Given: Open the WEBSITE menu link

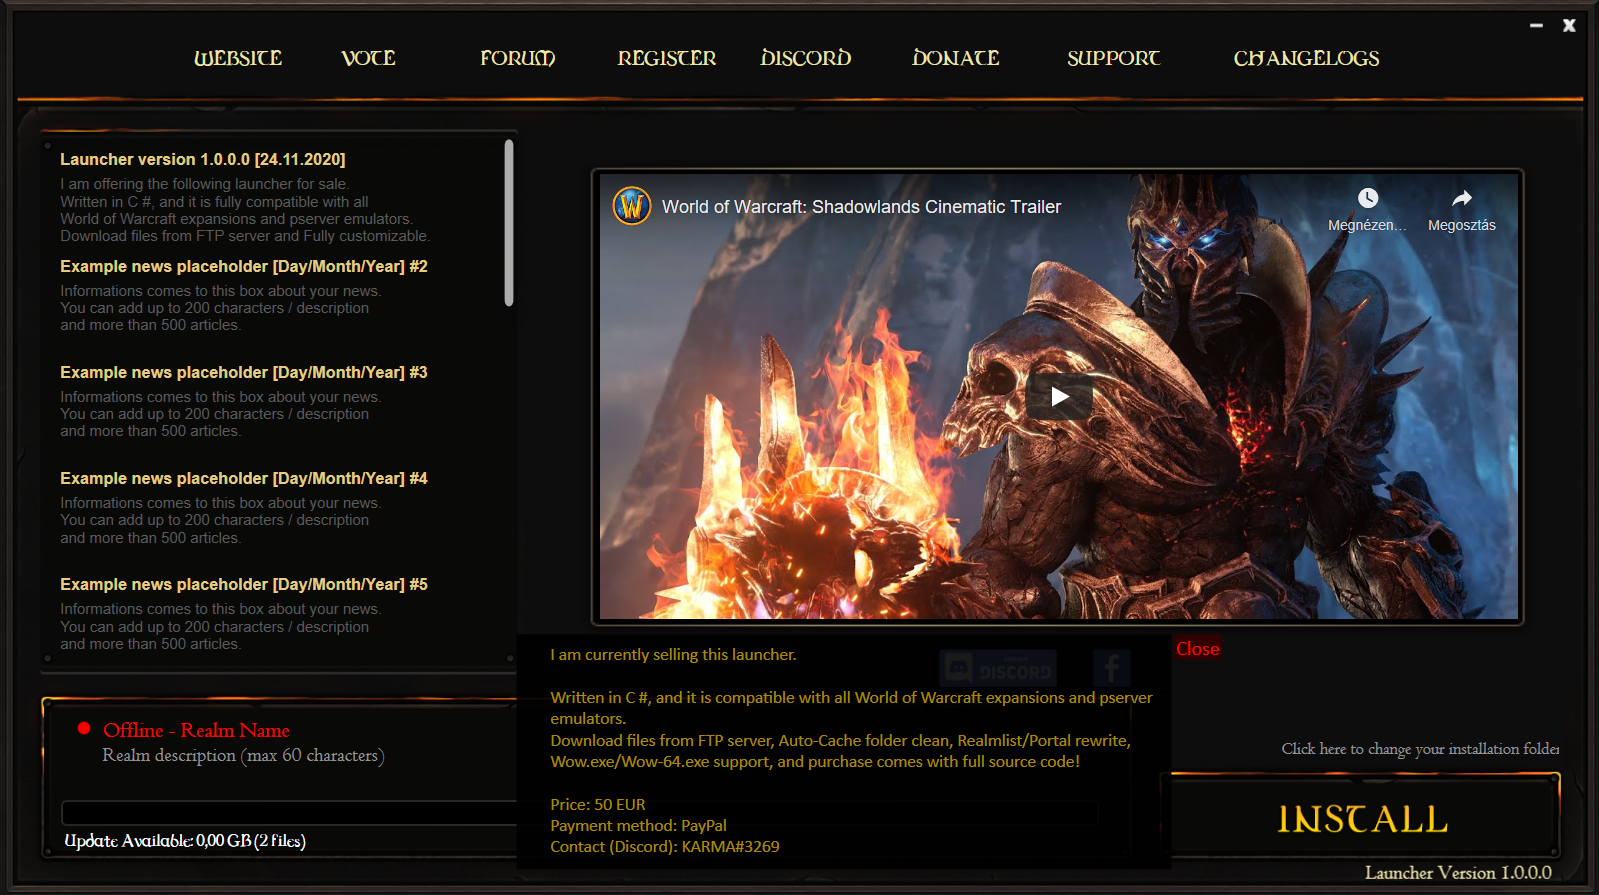Looking at the screenshot, I should (x=238, y=58).
